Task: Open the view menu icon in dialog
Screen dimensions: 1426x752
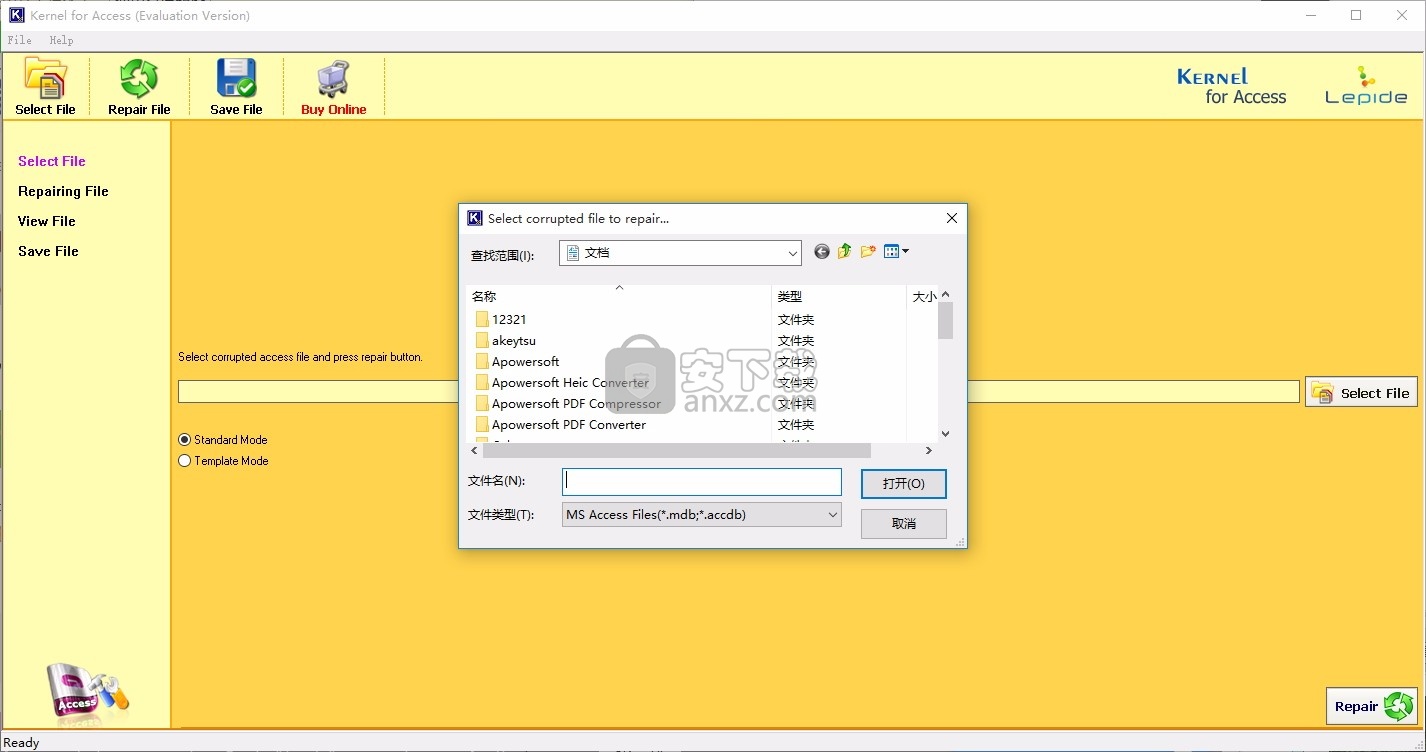Action: coord(896,252)
